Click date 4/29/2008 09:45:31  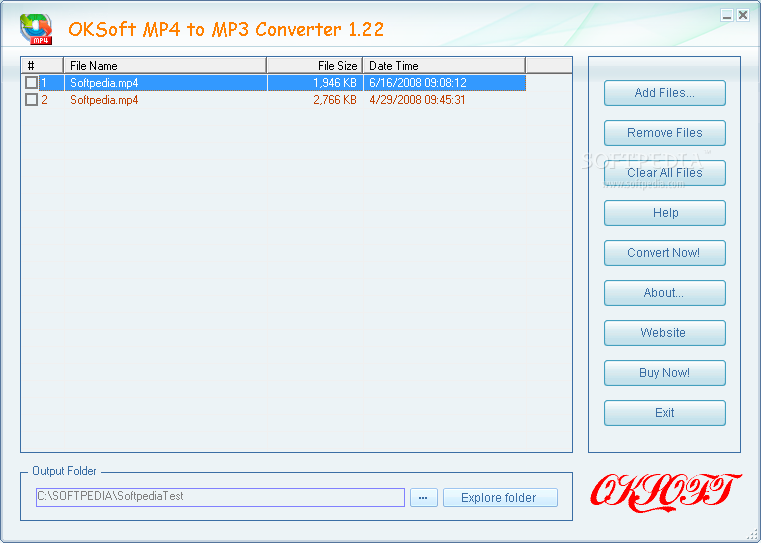pos(417,100)
